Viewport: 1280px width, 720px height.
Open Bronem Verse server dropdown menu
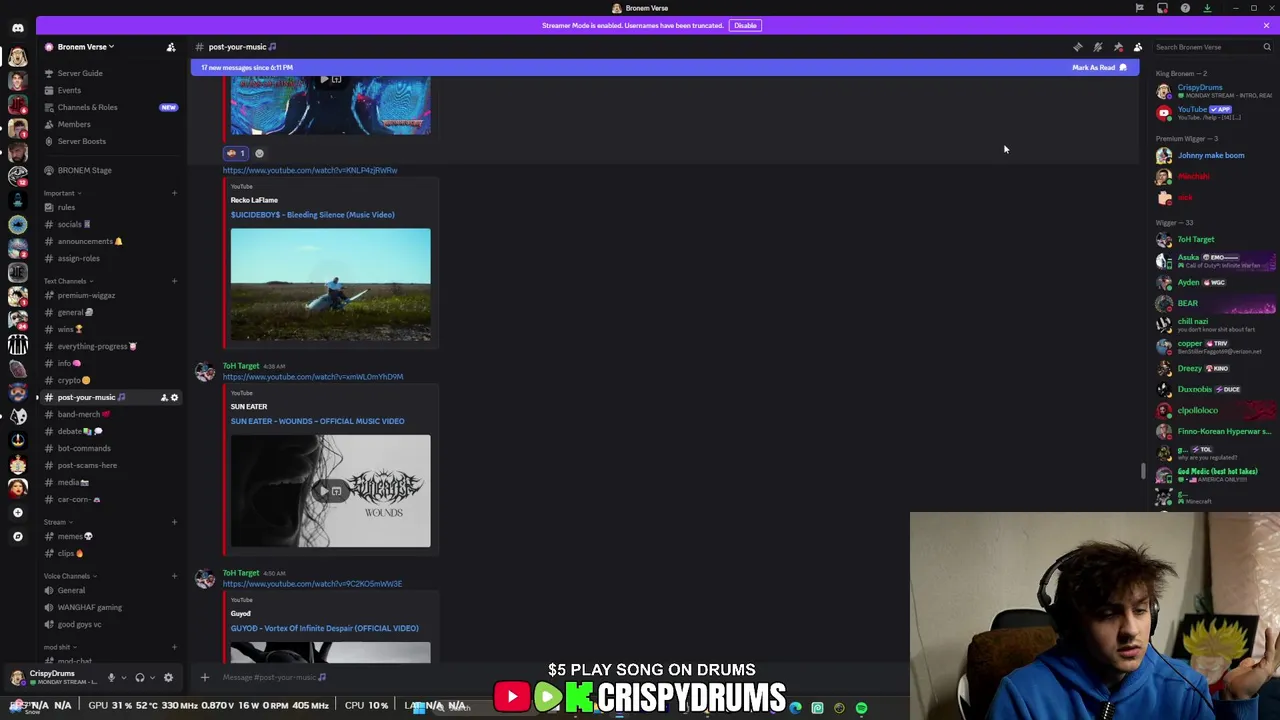(86, 47)
